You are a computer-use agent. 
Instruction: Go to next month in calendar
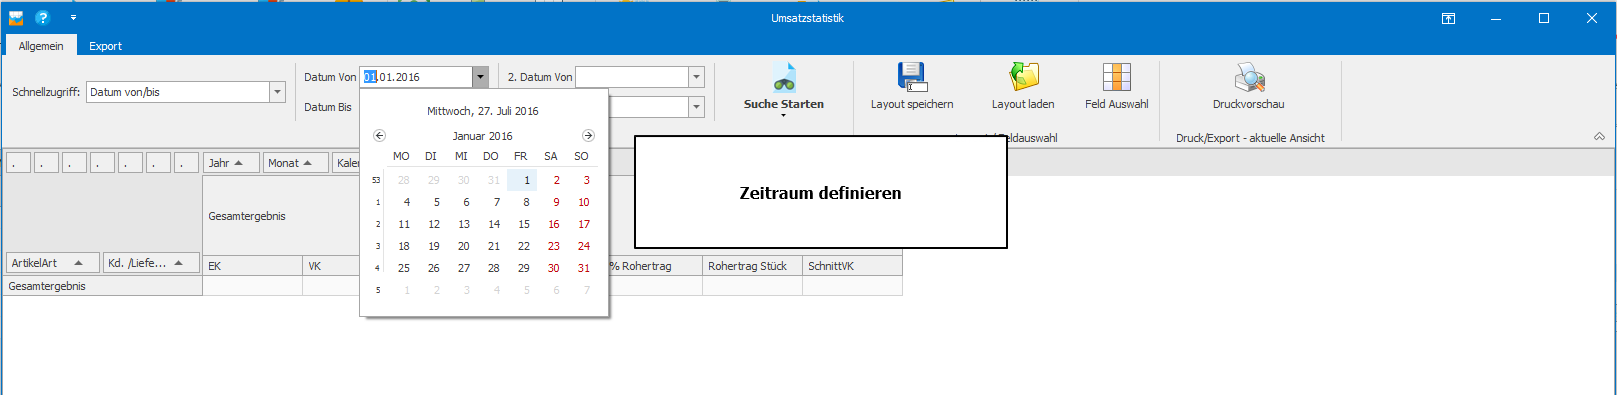click(x=588, y=136)
